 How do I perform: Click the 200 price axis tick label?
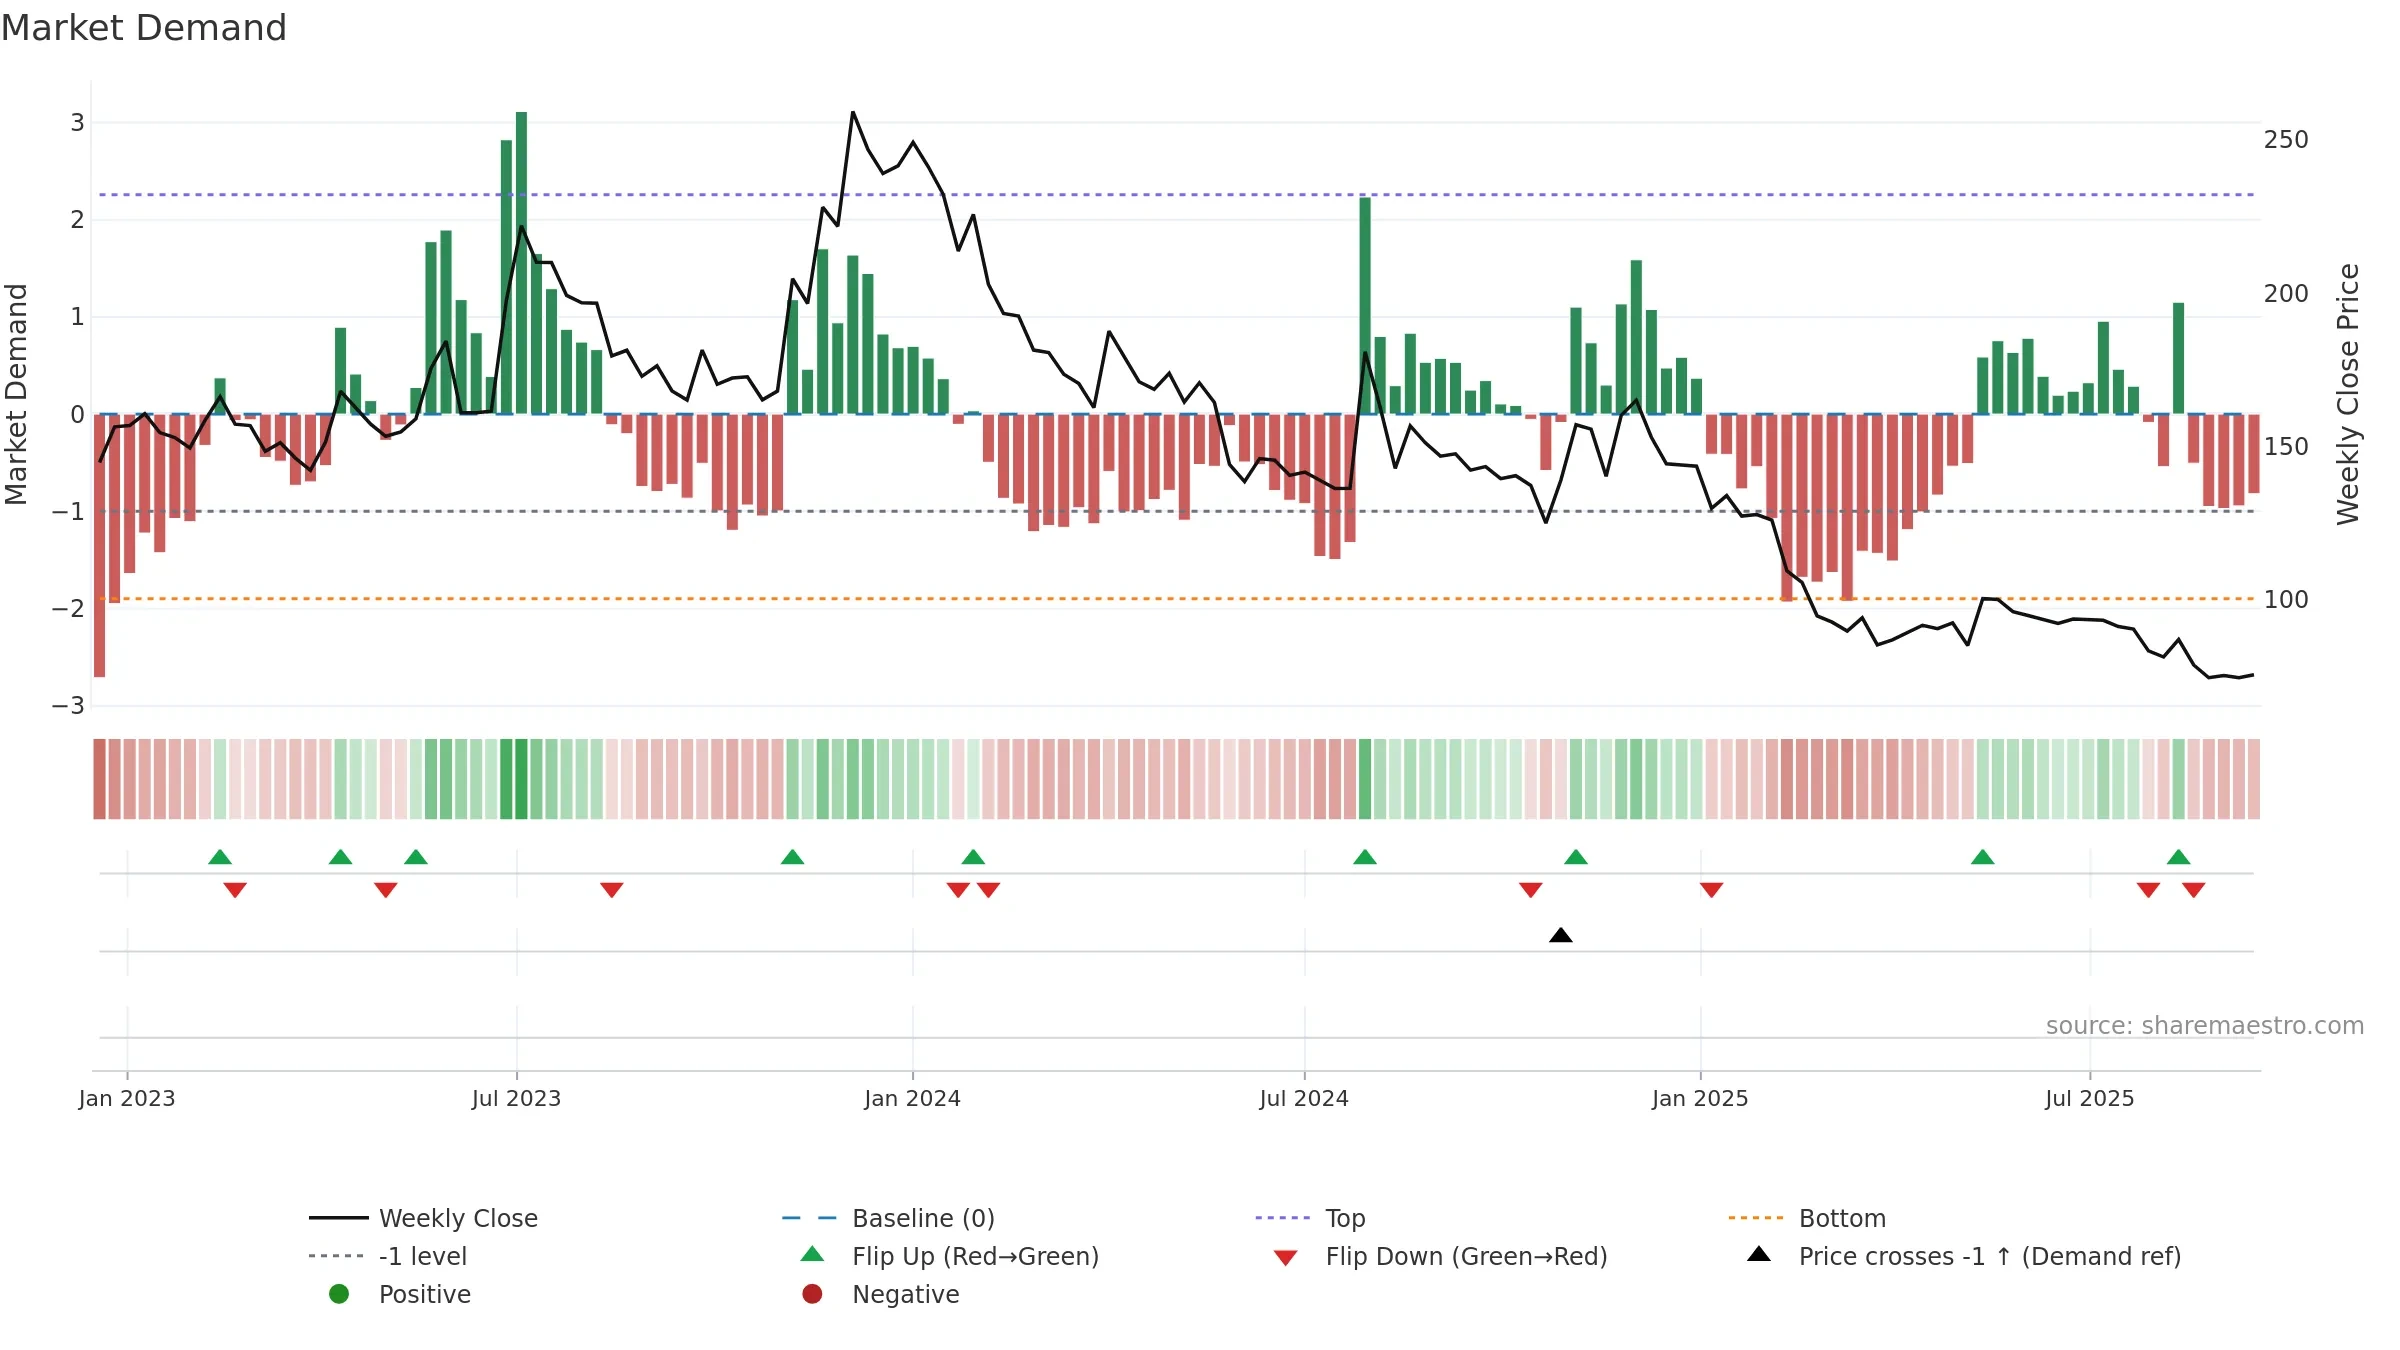(2286, 294)
